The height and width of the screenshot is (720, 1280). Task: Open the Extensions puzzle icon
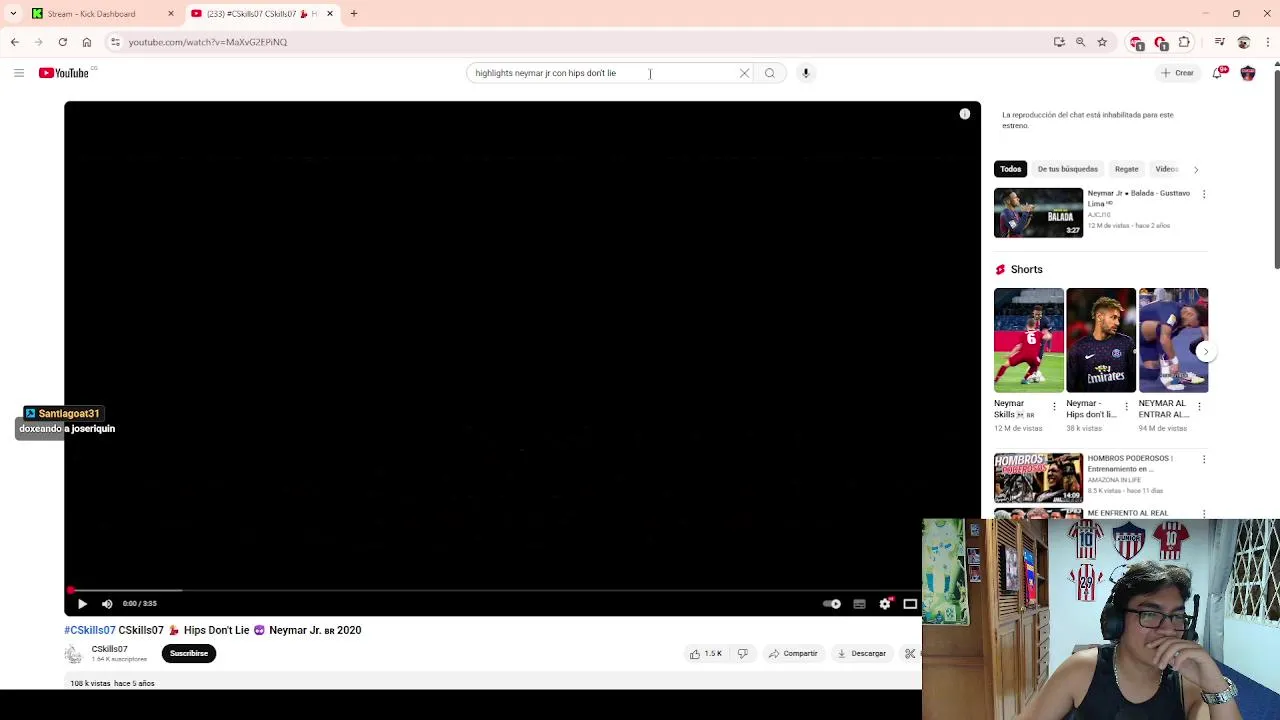click(x=1185, y=42)
